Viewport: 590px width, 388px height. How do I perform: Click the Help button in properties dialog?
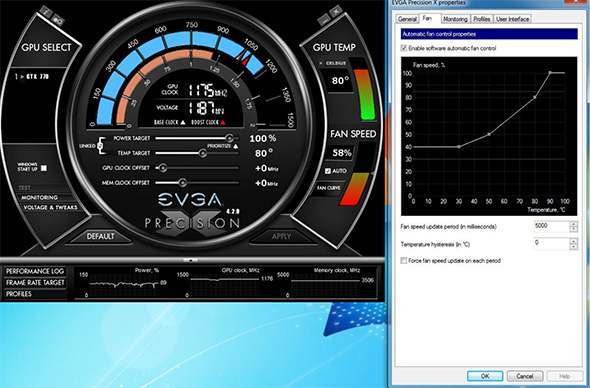click(564, 376)
